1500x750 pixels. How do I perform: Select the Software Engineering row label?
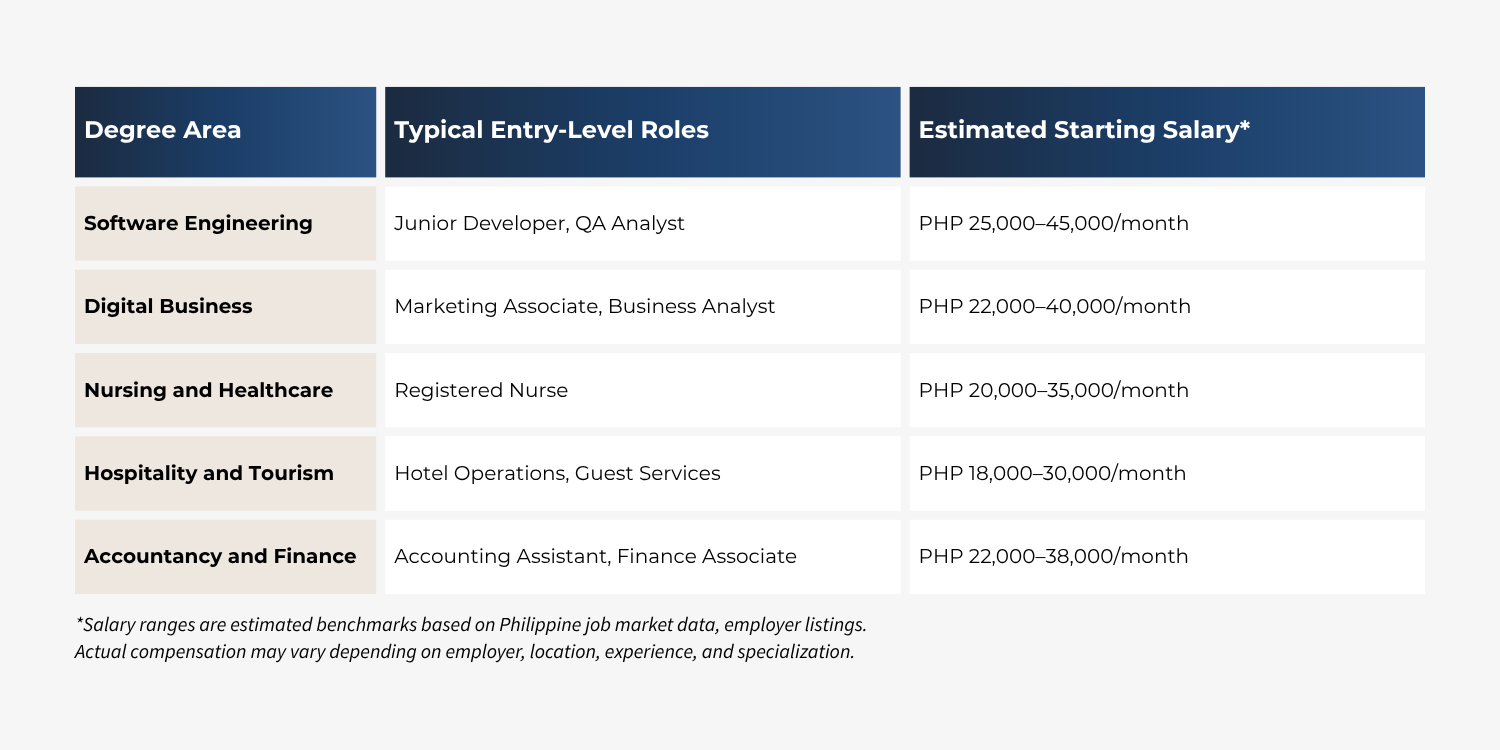tap(225, 223)
